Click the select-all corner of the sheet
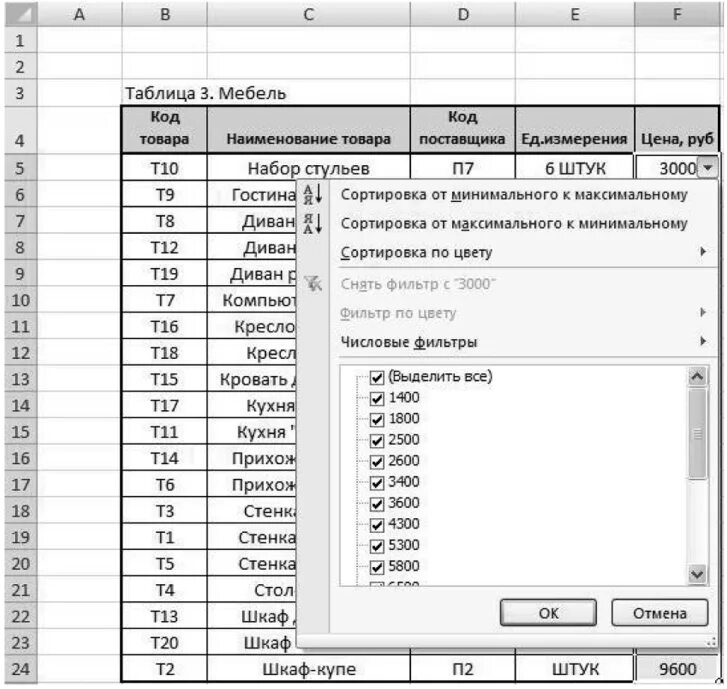727x689 pixels. click(21, 14)
